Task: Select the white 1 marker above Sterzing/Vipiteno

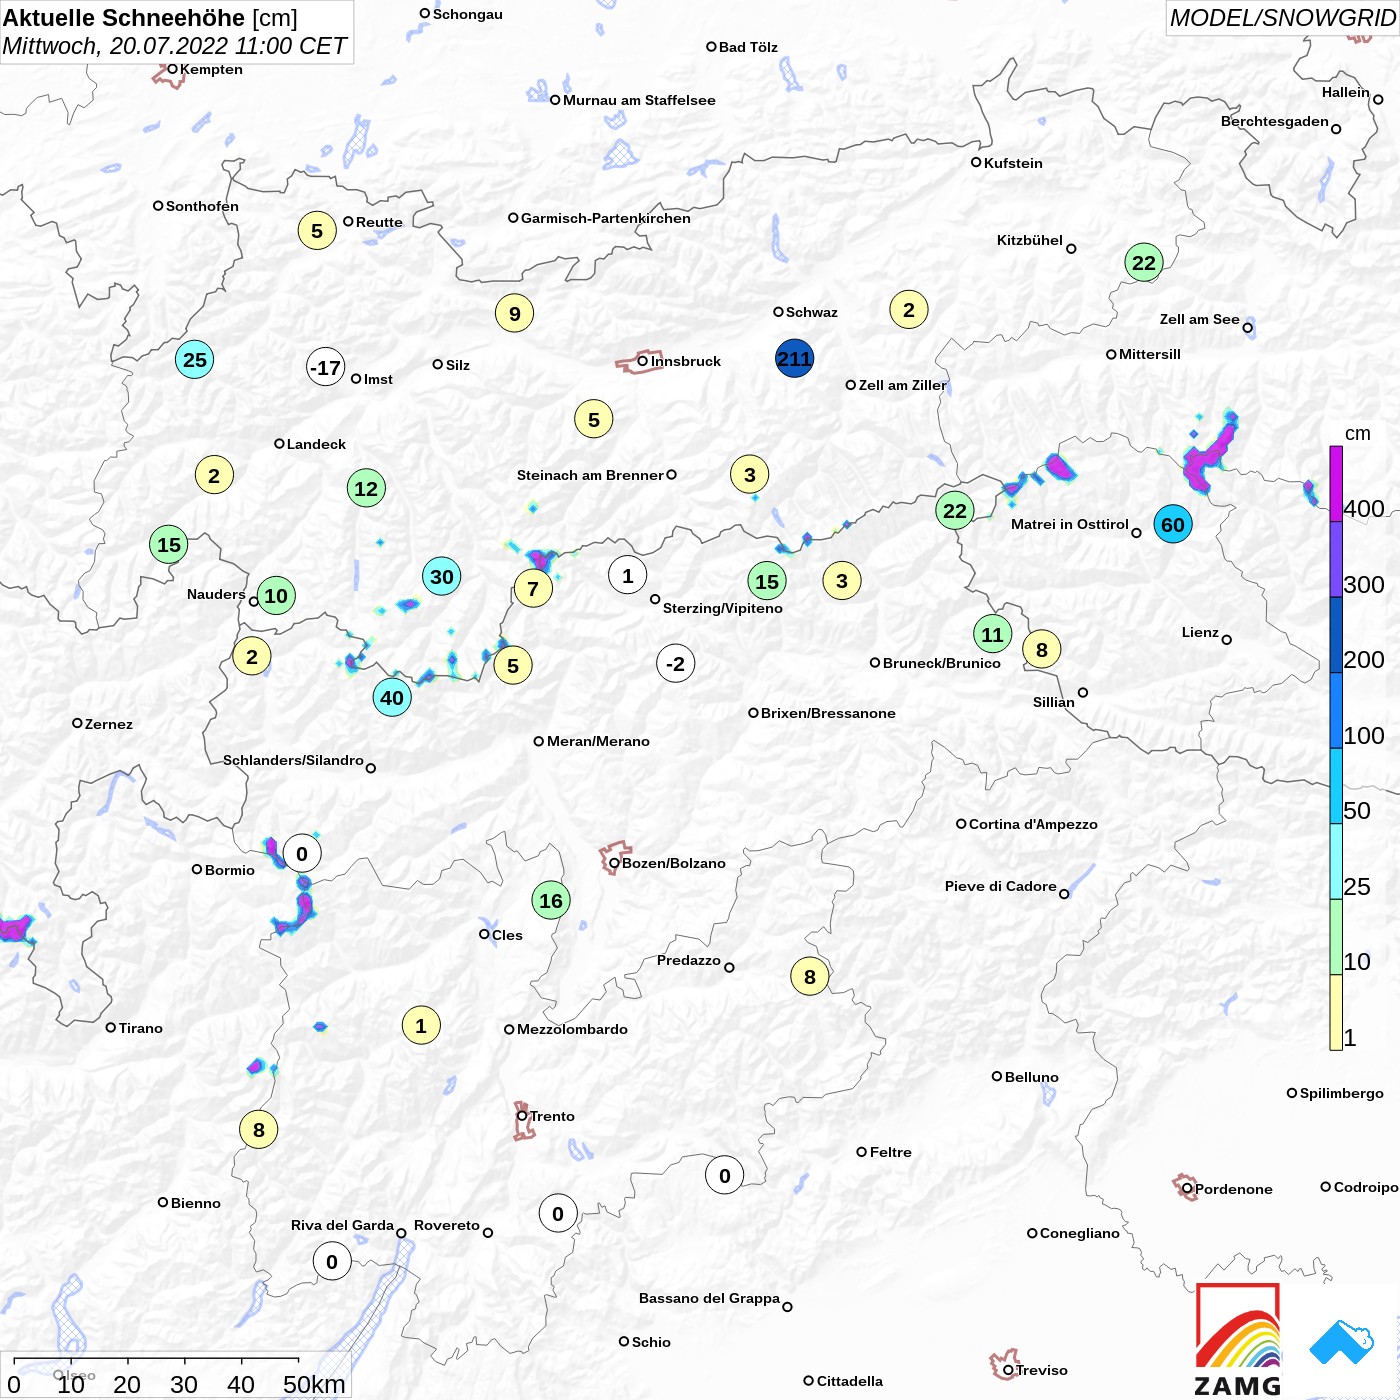Action: coord(628,576)
